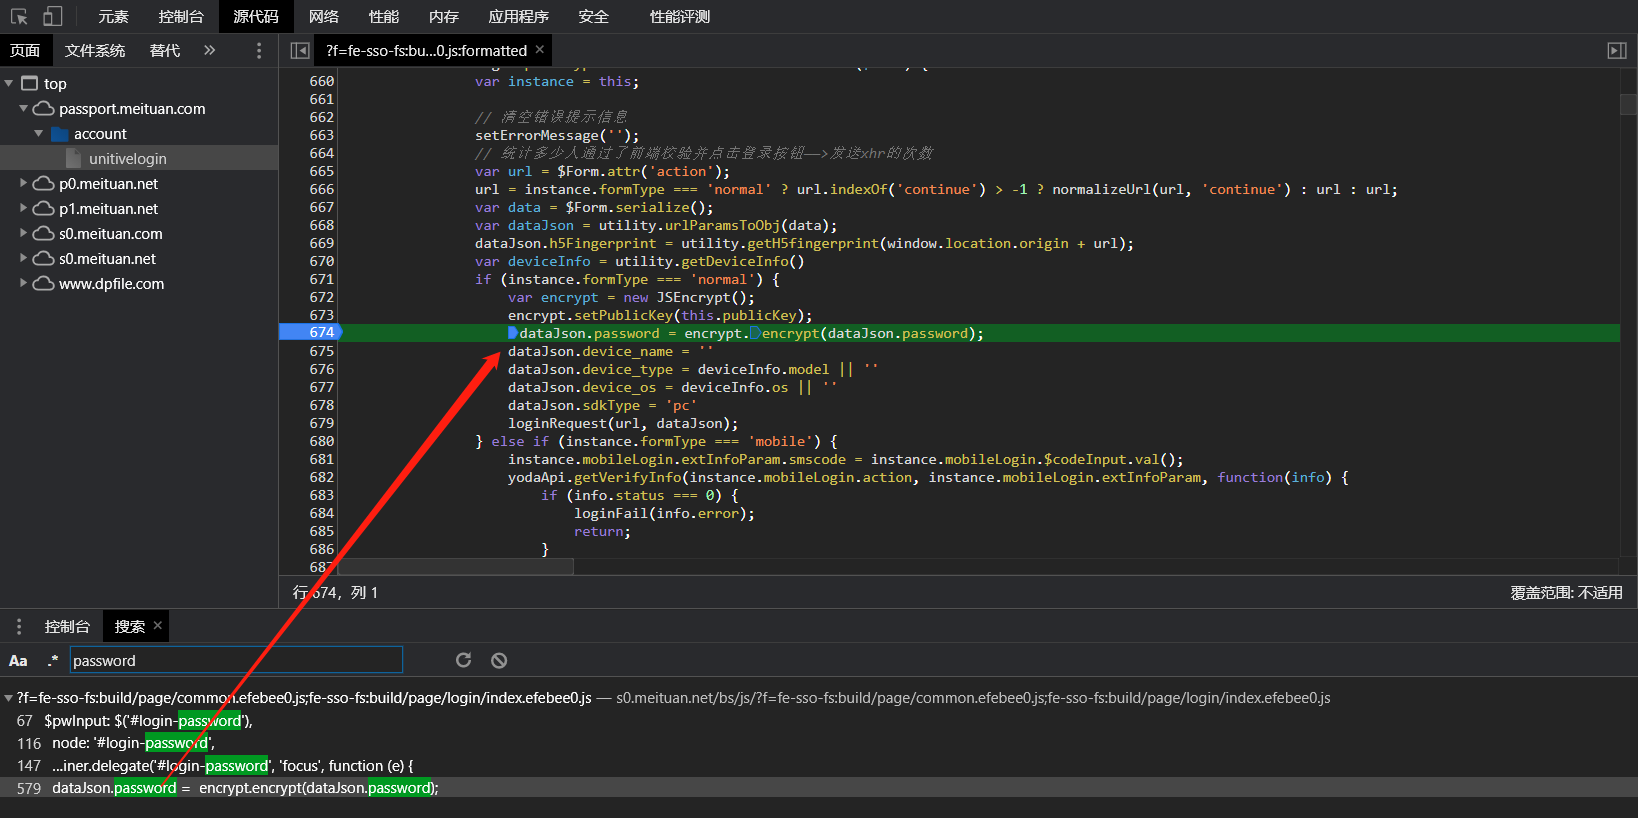This screenshot has width=1638, height=818.
Task: Toggle the device toolbar icon
Action: 52,16
